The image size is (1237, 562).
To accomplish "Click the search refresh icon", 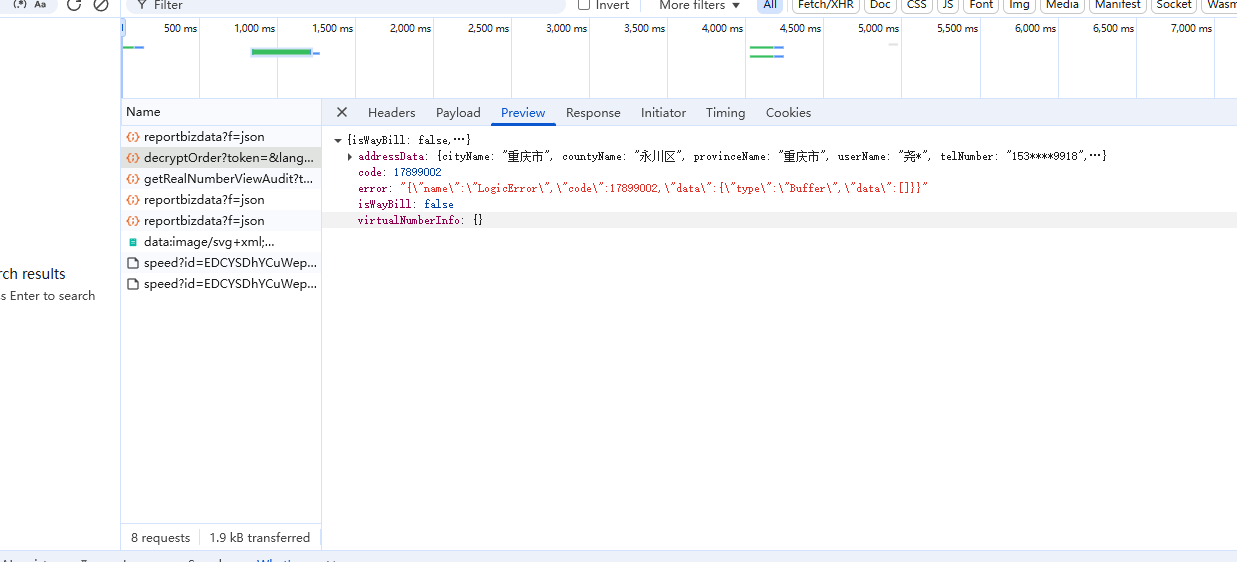I will point(73,5).
